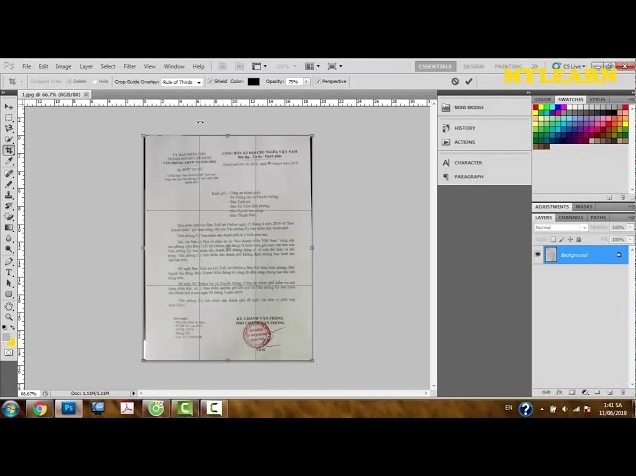Toggle lock transparent pixels in Layers
The image size is (636, 476).
553,240
